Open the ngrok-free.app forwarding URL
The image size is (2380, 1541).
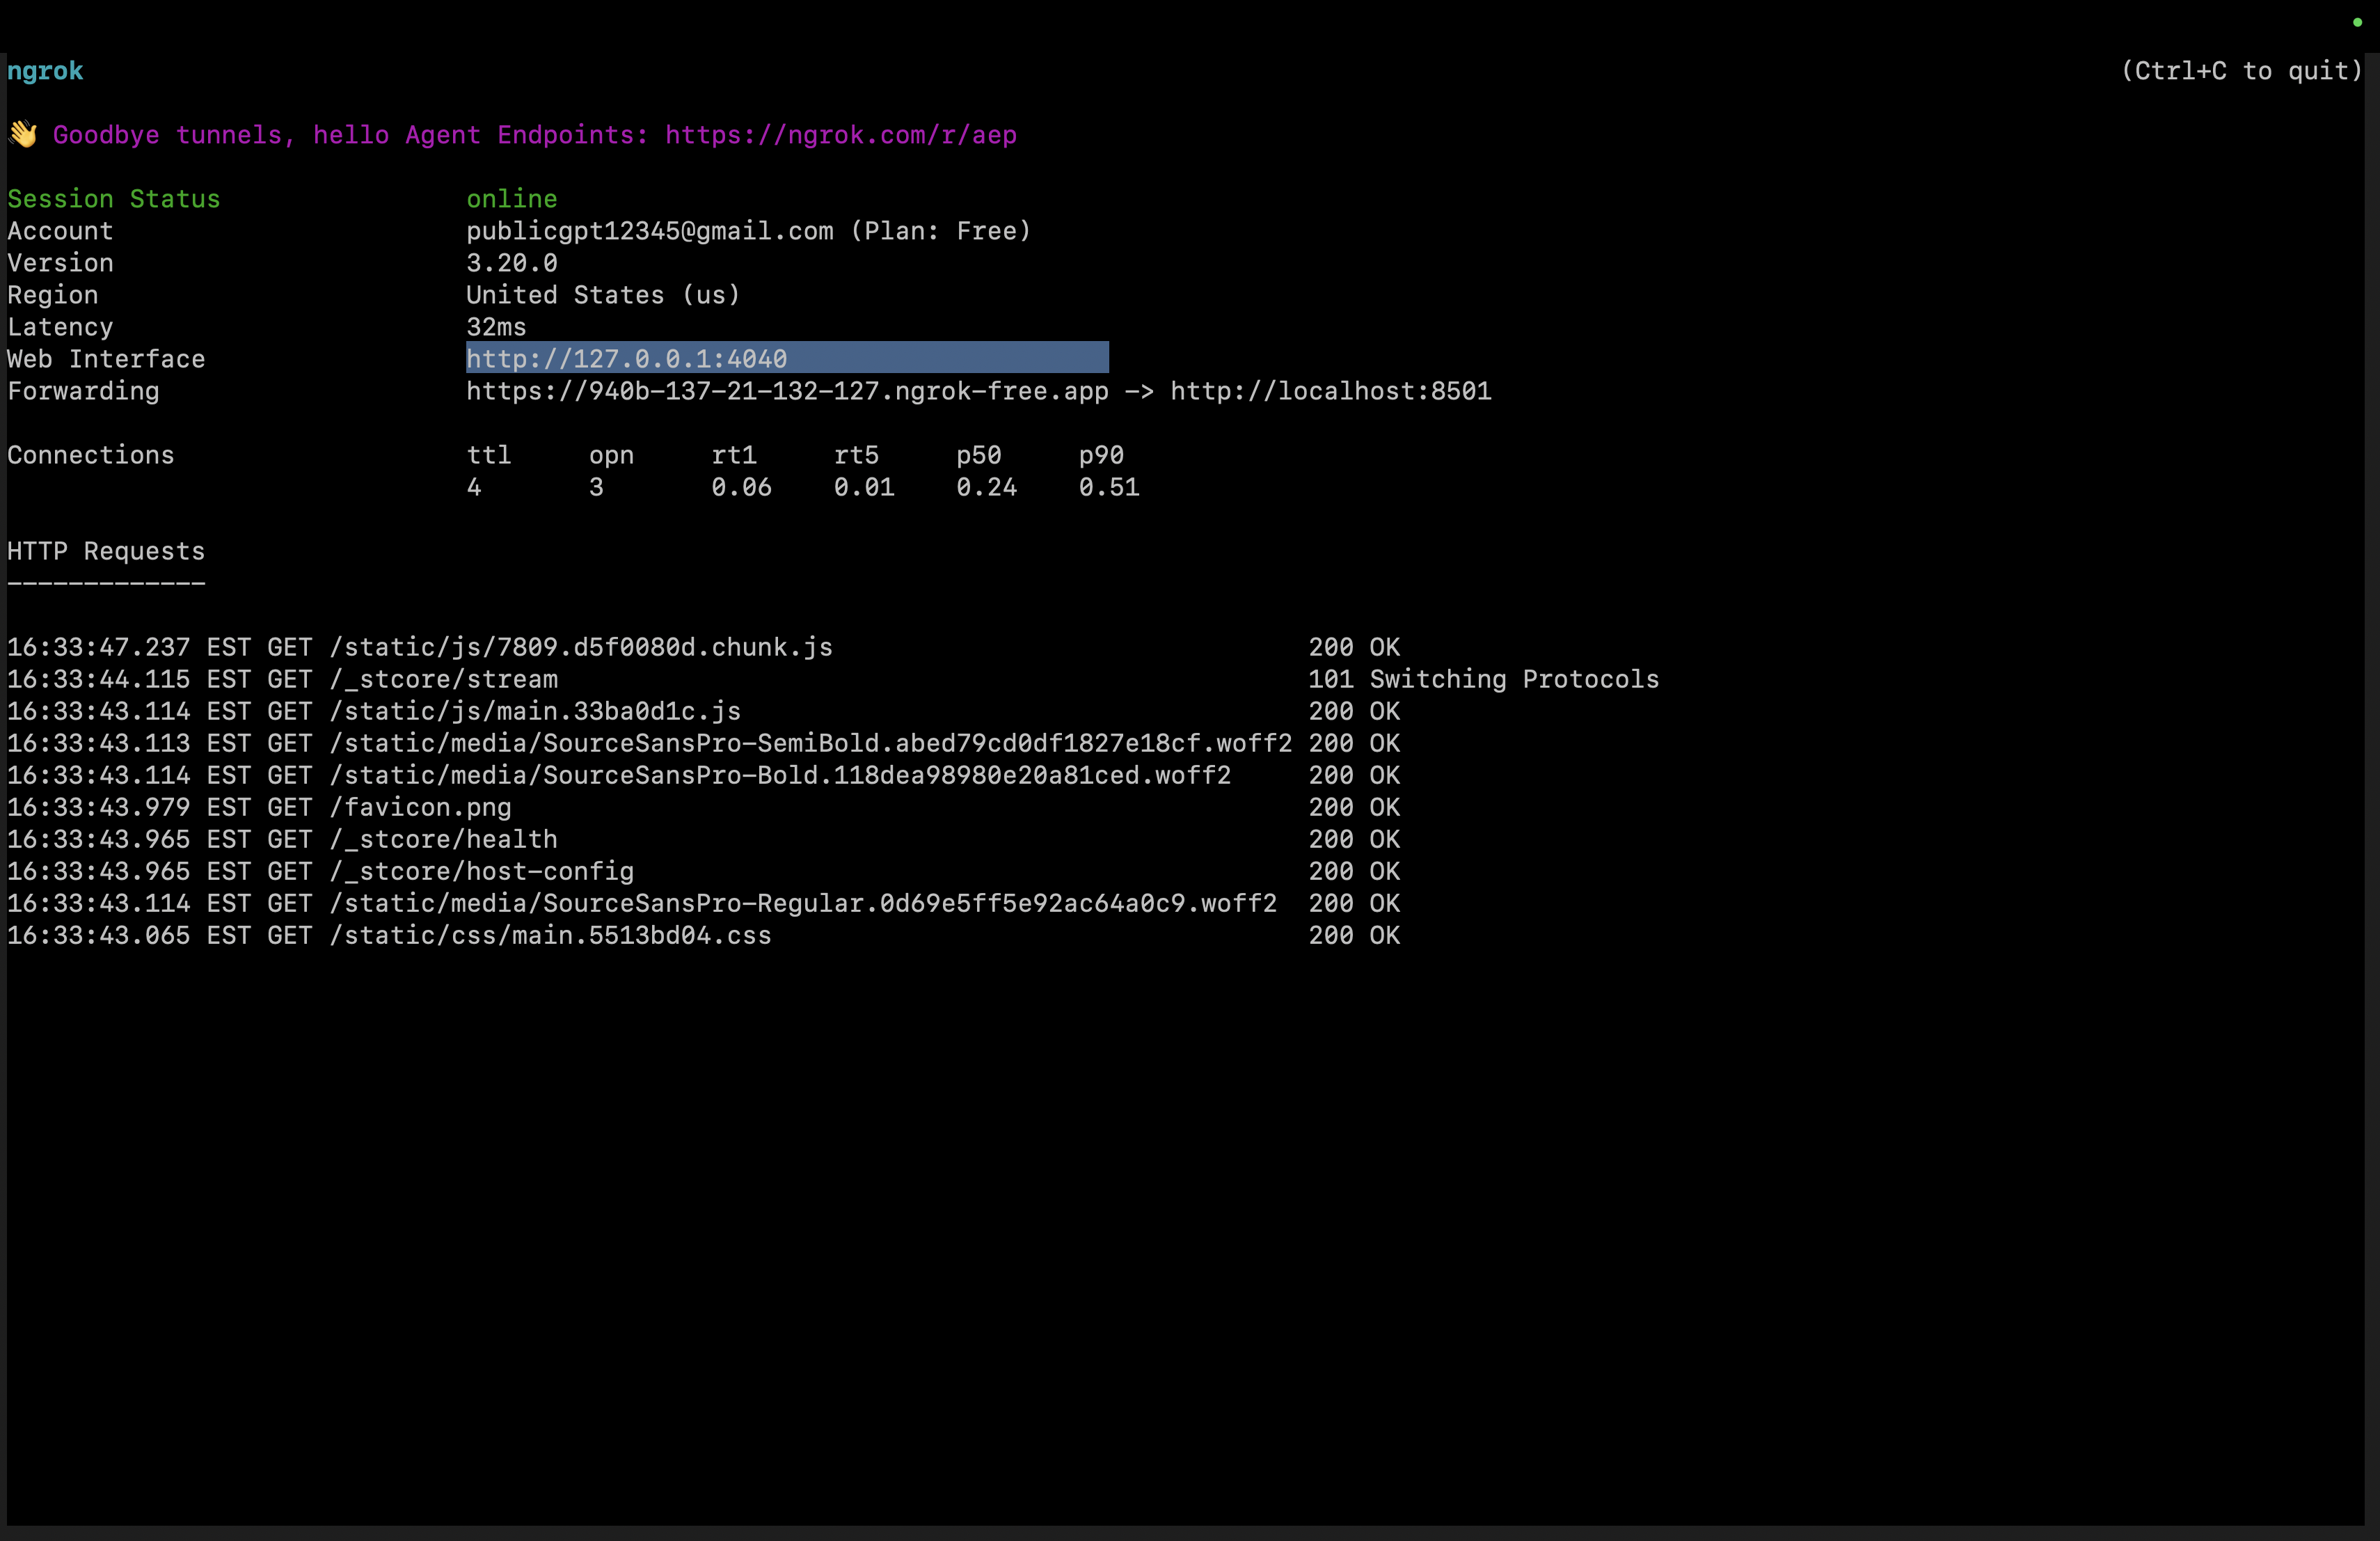click(x=787, y=391)
